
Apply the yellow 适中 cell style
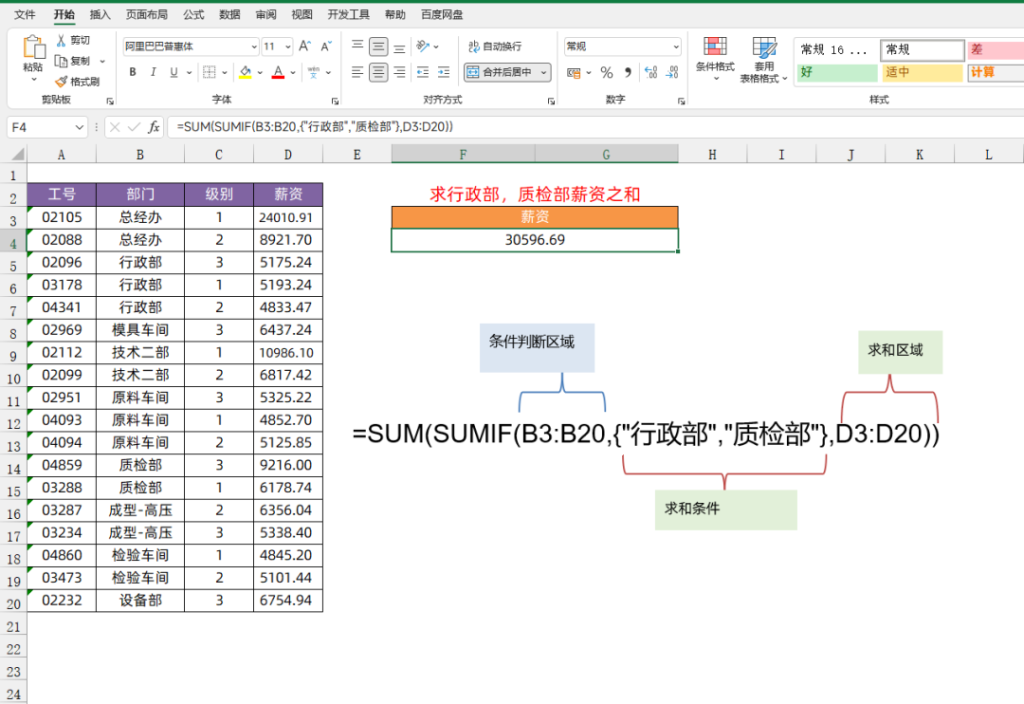point(923,72)
